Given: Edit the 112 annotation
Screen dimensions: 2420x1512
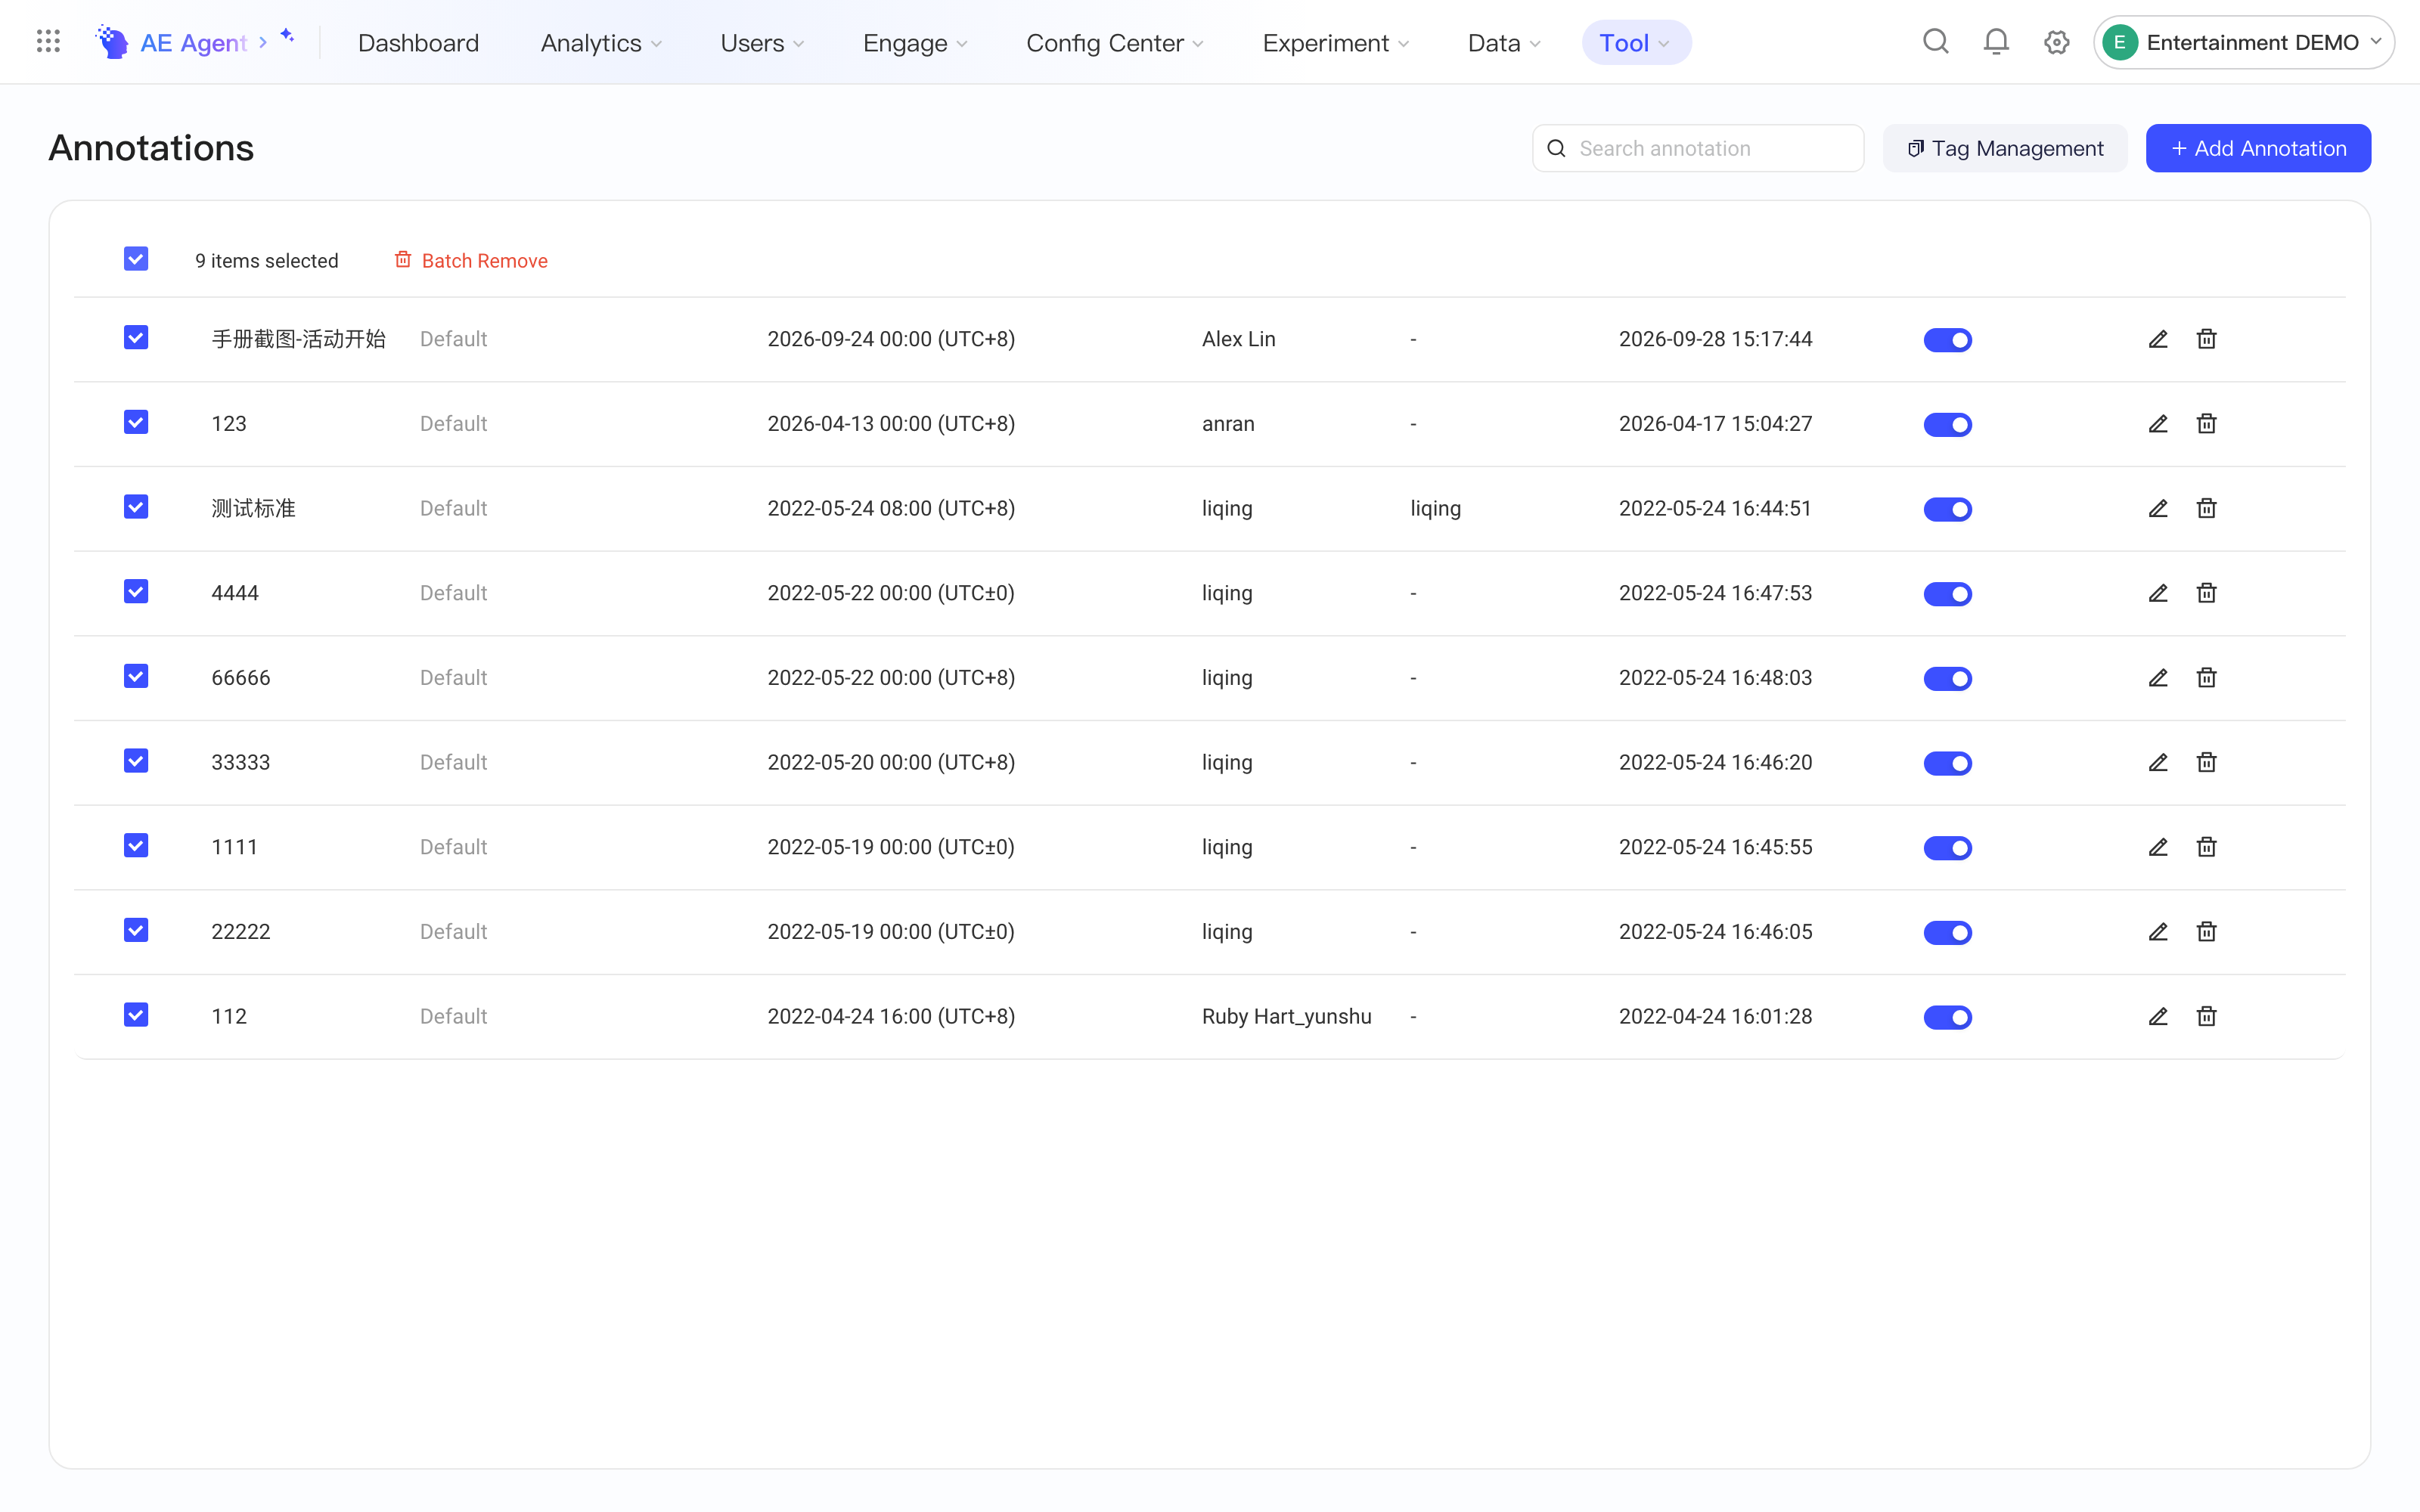Looking at the screenshot, I should (x=2158, y=1016).
